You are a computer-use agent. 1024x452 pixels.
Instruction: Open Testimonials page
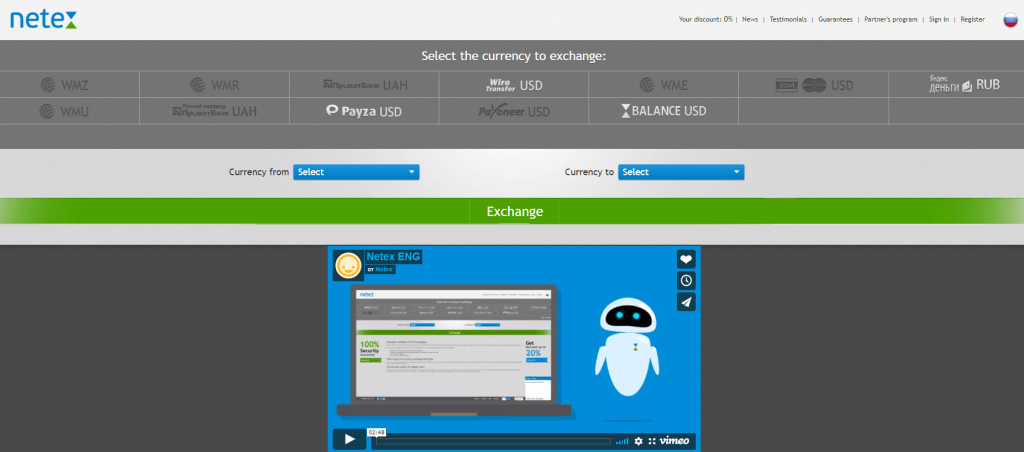[x=788, y=20]
